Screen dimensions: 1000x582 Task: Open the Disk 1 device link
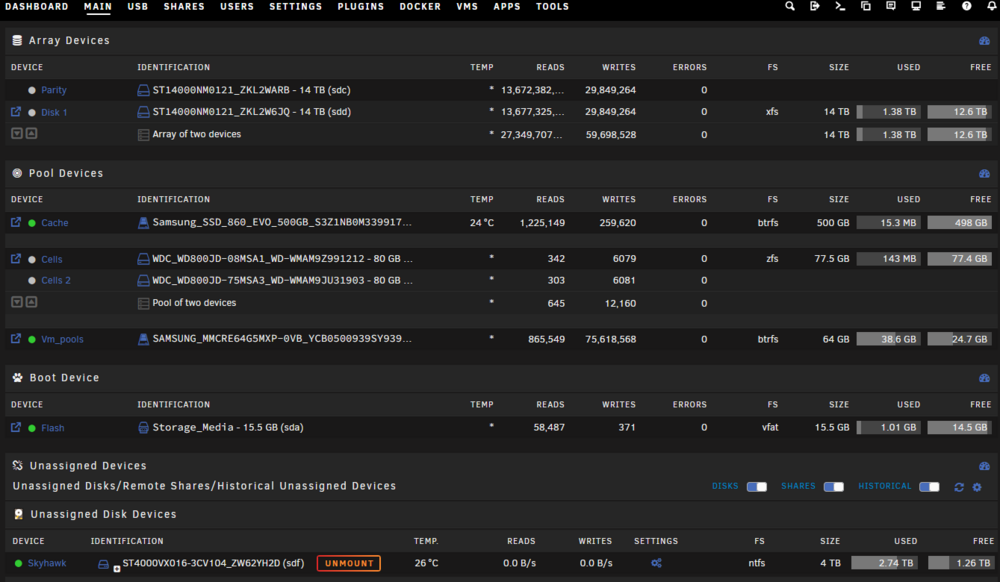pyautogui.click(x=54, y=112)
